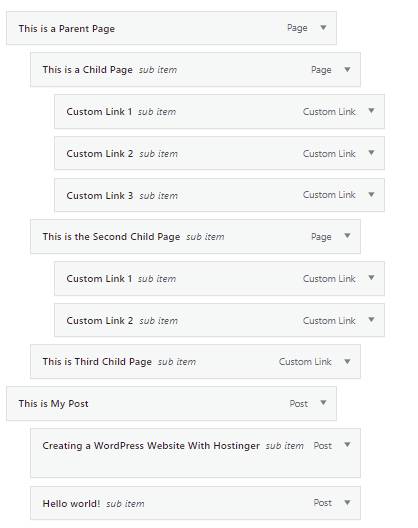Open first Custom Link 2 settings arrow
The width and height of the screenshot is (418, 528).
point(371,153)
